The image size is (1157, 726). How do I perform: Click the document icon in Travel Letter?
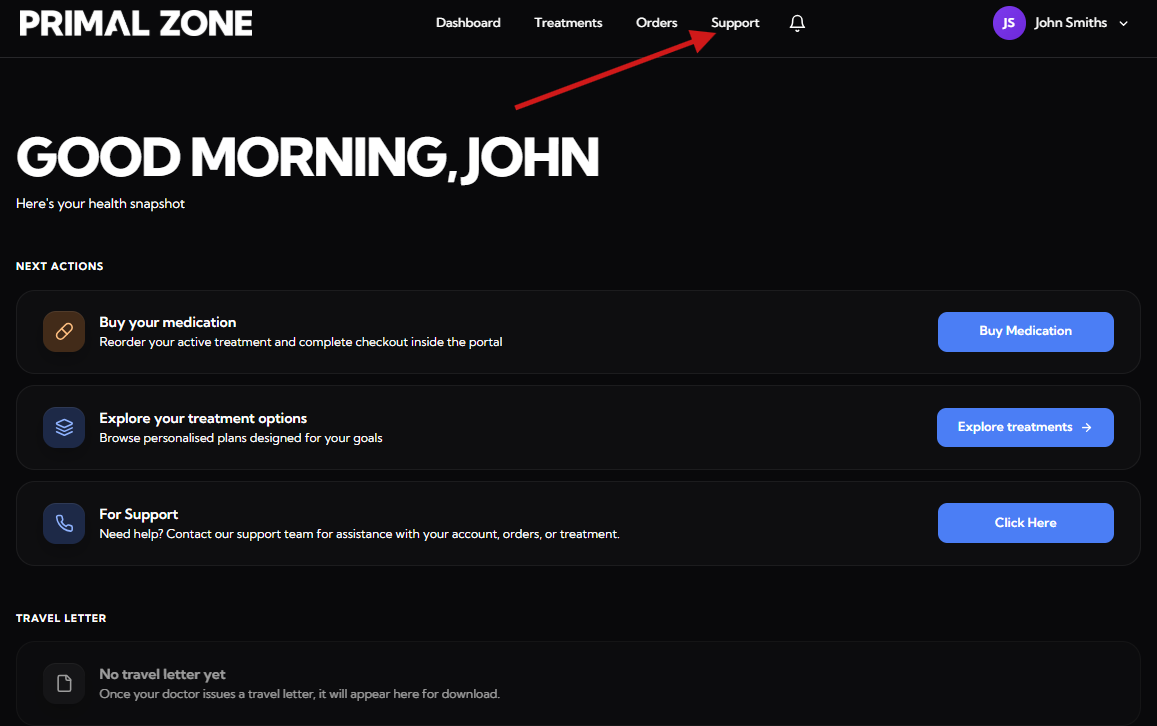pyautogui.click(x=64, y=683)
